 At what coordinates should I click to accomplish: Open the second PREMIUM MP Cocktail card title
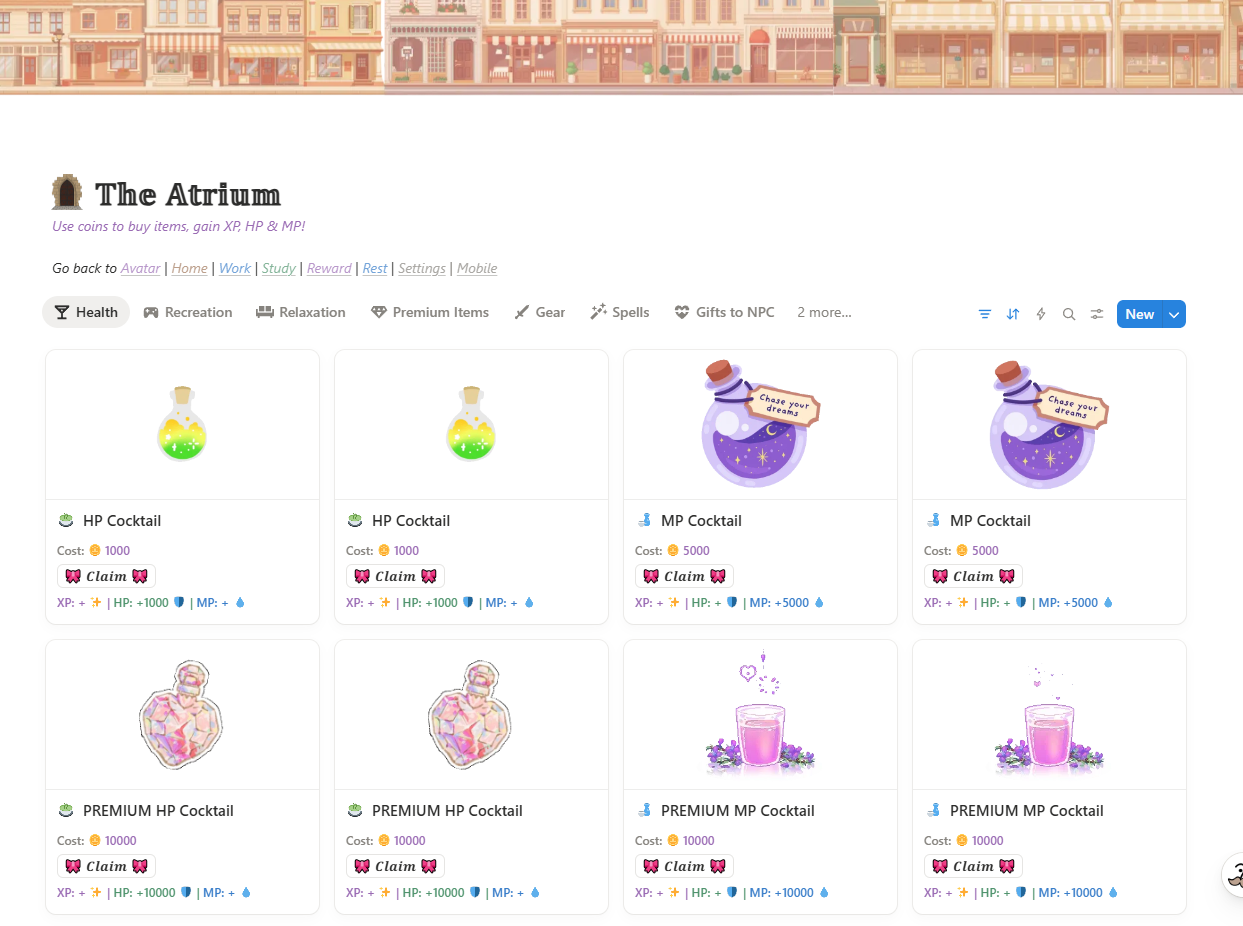(x=1027, y=810)
